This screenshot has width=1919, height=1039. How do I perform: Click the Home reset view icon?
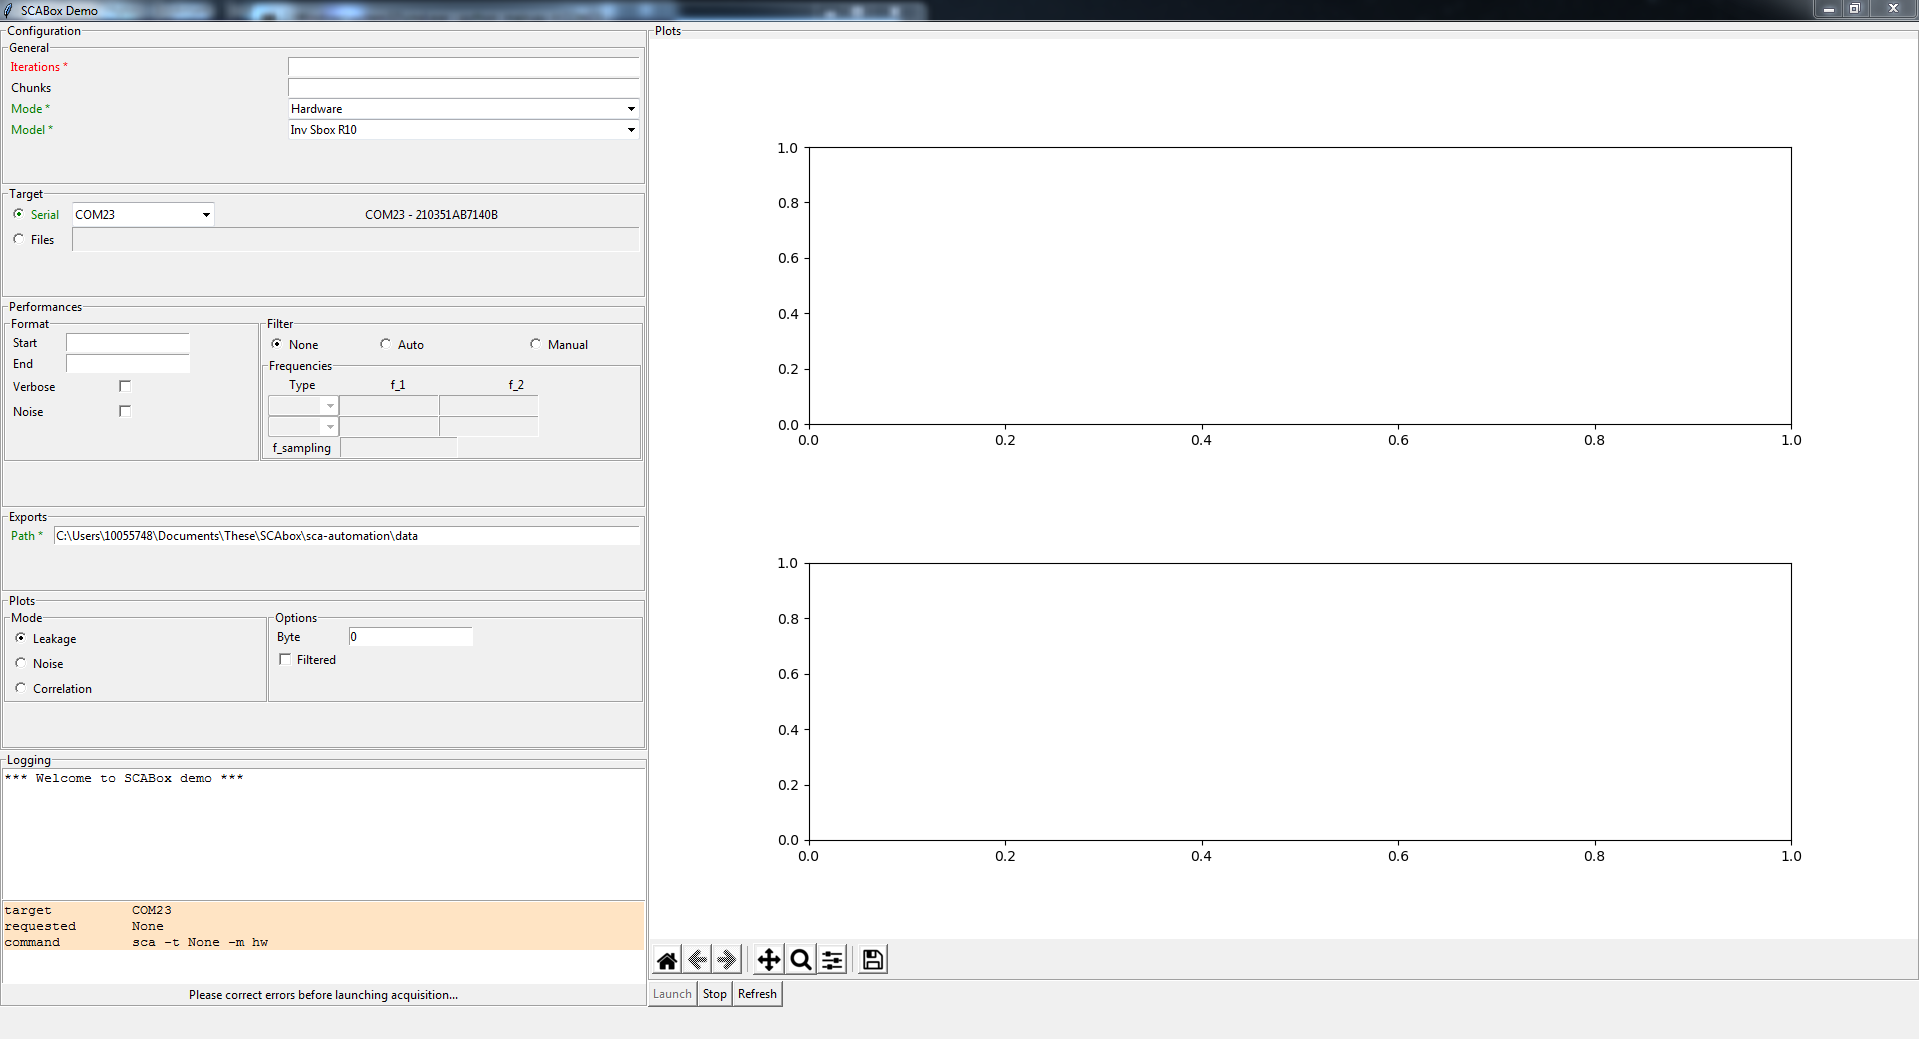pos(667,960)
